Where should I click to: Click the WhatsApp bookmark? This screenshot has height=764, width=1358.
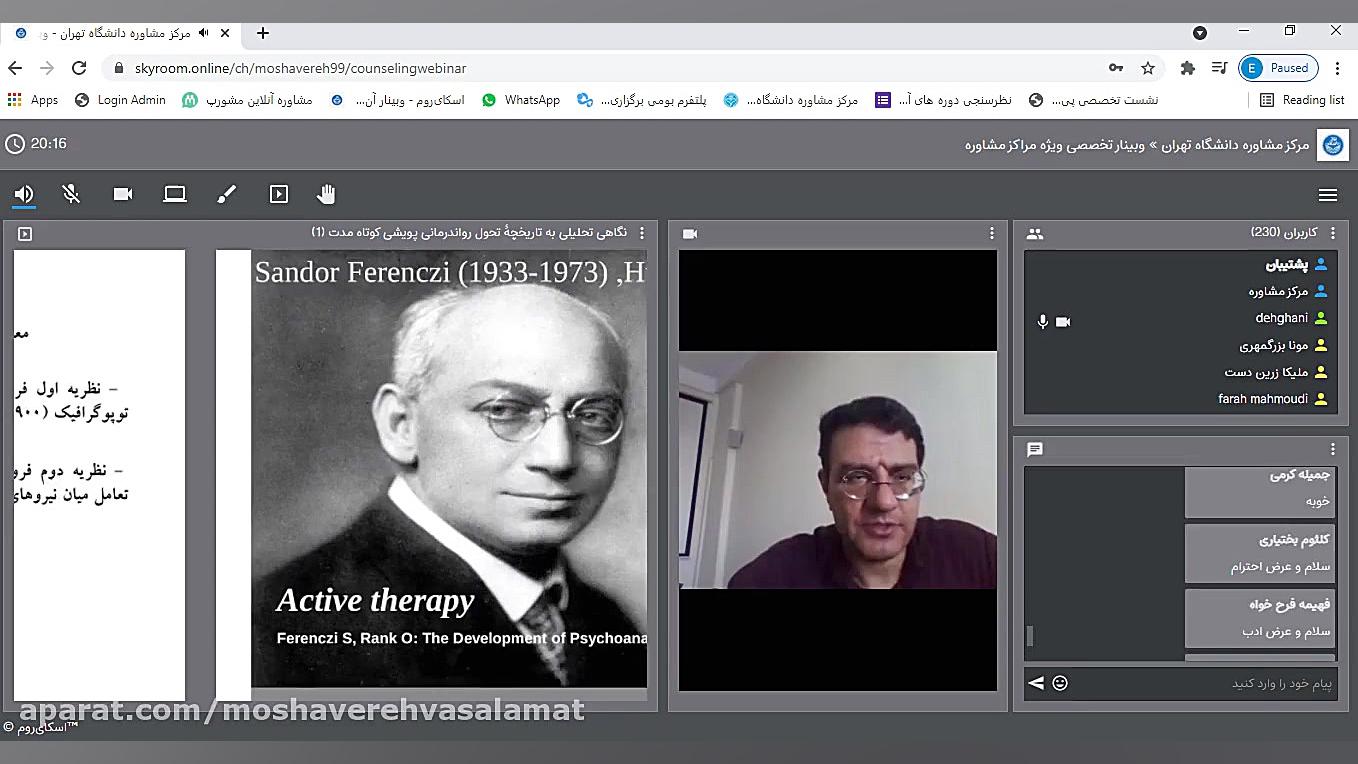(x=521, y=100)
